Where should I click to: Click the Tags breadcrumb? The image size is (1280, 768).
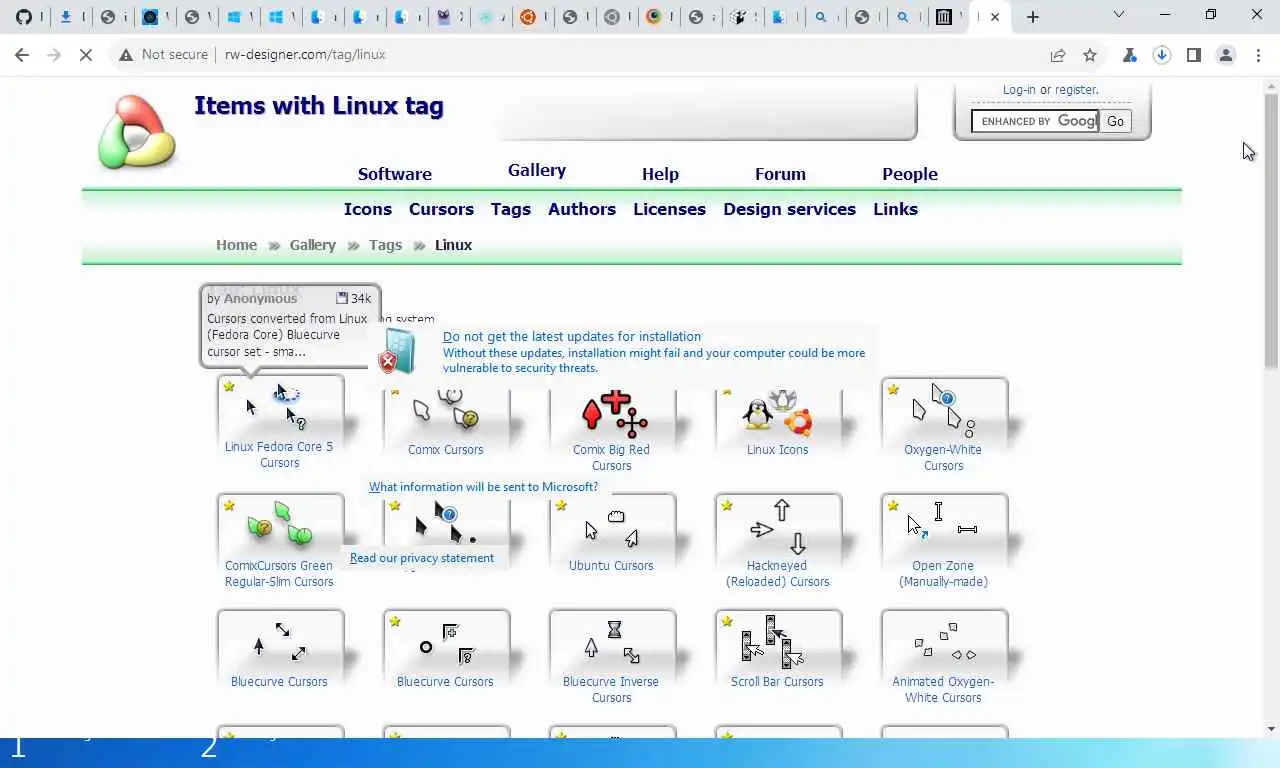coord(385,245)
